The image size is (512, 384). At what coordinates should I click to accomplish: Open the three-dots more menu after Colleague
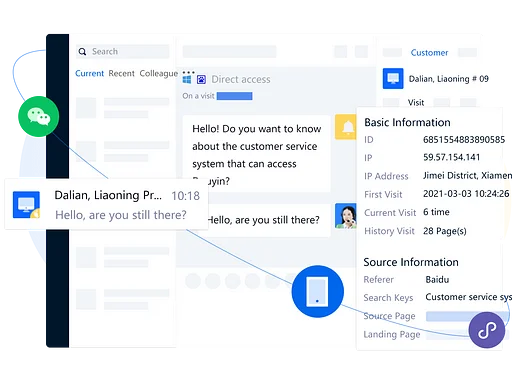point(188,72)
